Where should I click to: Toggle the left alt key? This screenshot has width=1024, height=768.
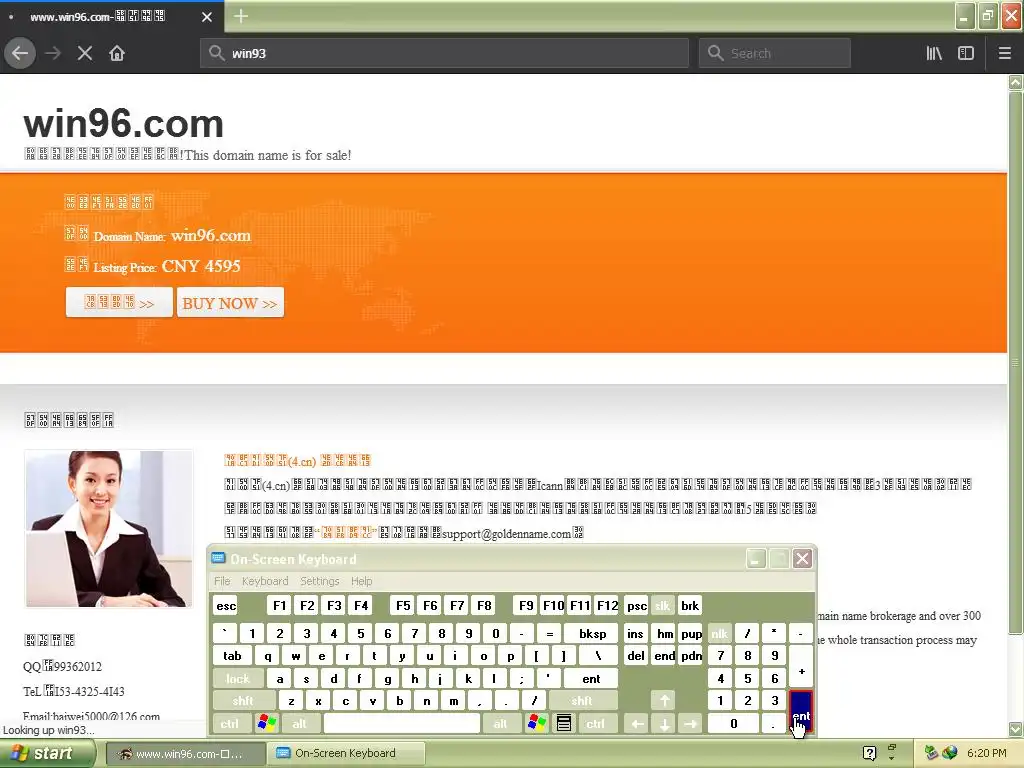point(300,724)
